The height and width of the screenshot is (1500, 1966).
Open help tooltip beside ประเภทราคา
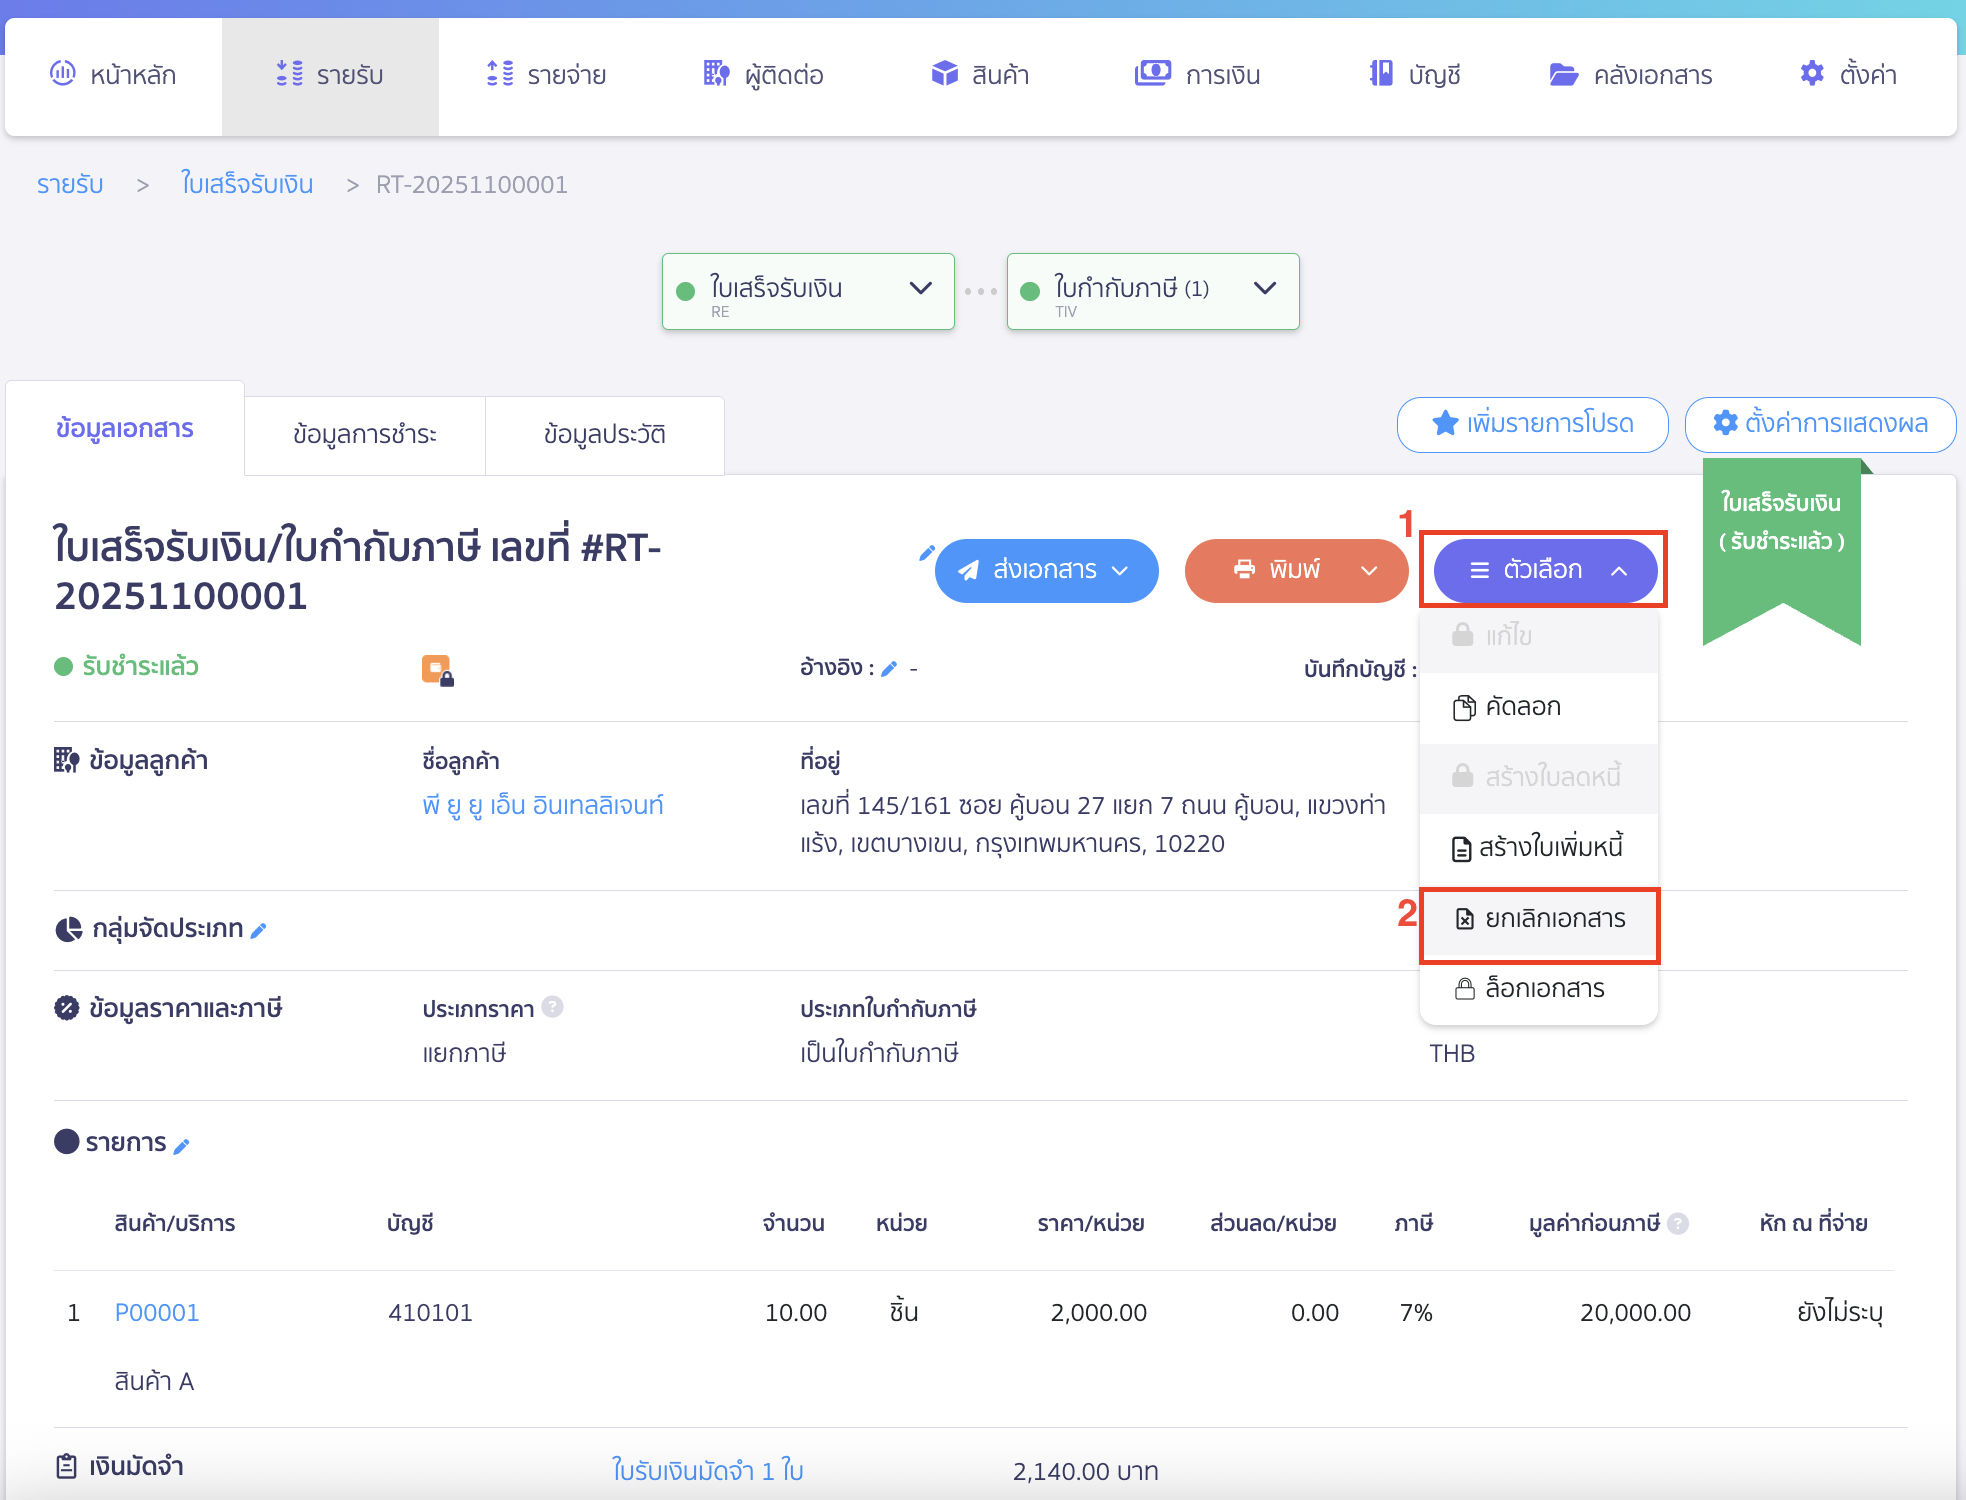(553, 1008)
